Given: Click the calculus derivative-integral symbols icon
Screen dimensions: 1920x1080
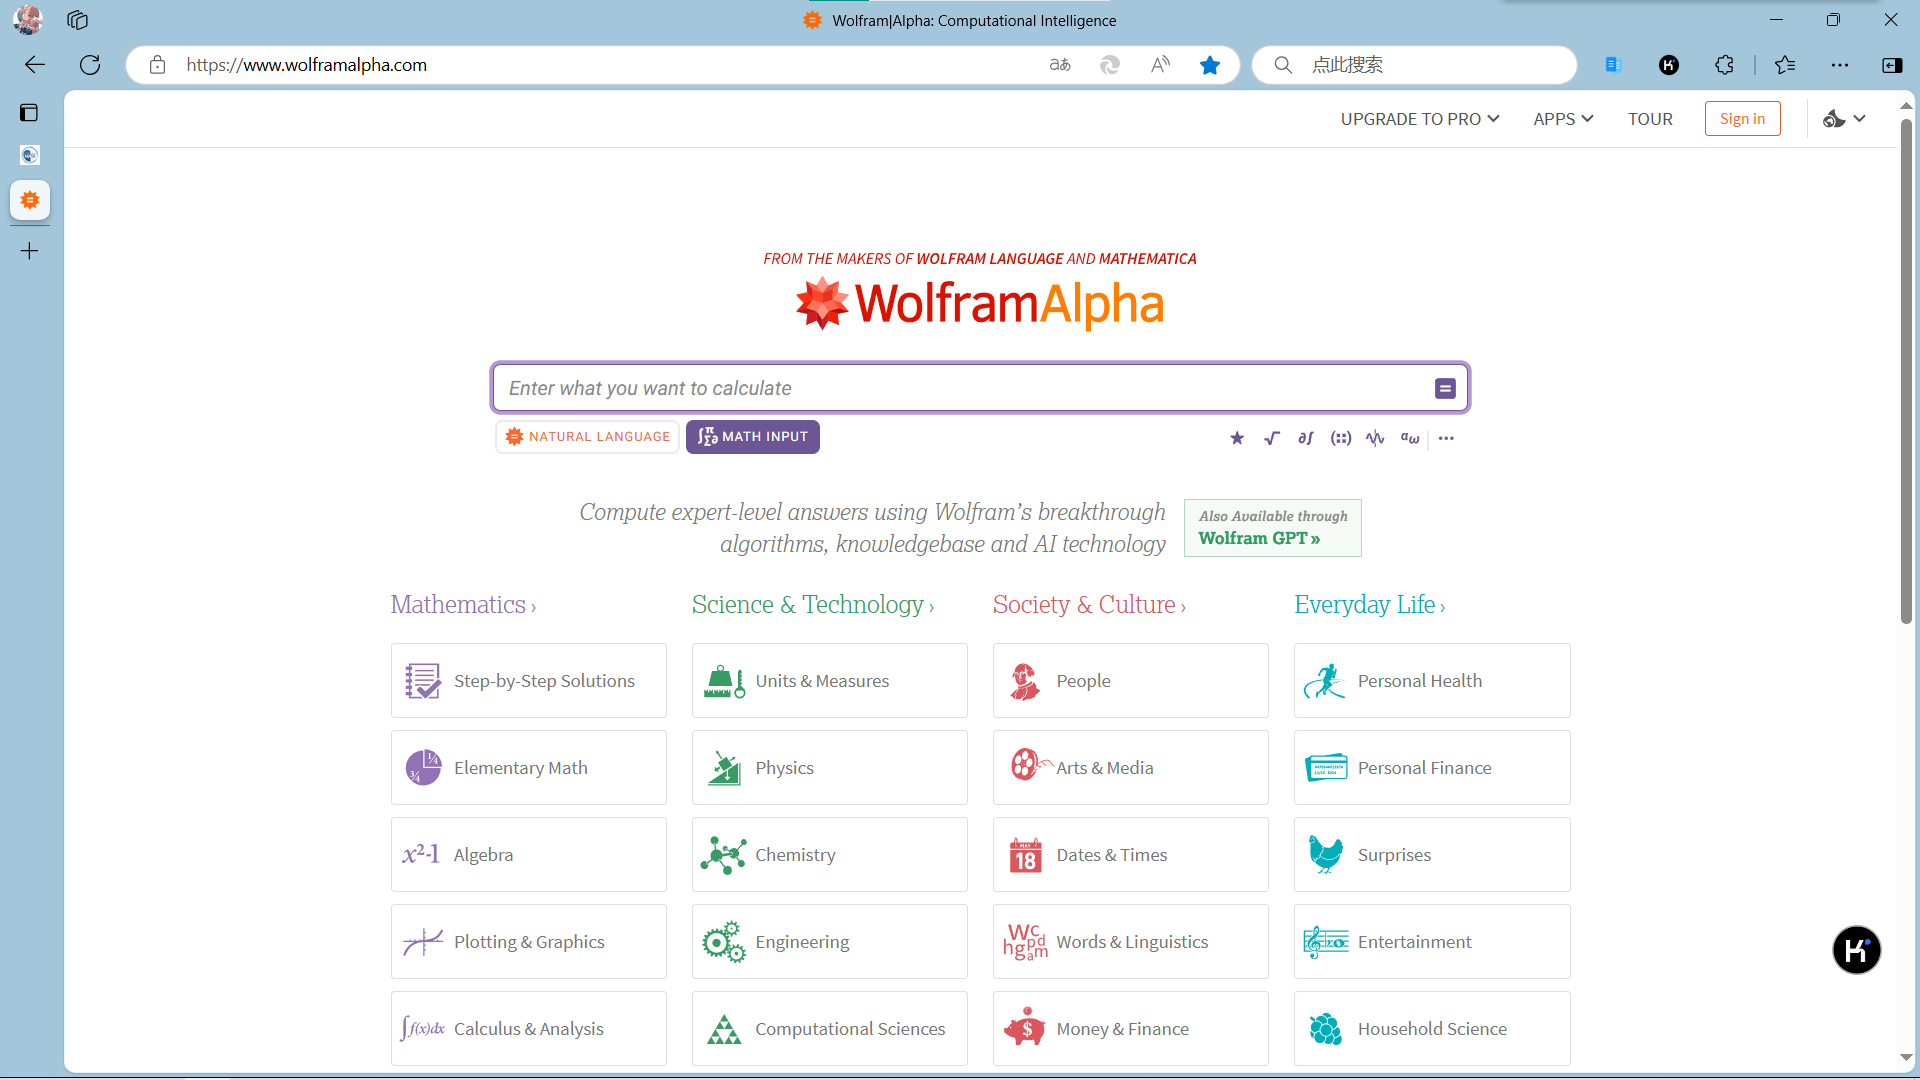Looking at the screenshot, I should point(1305,438).
